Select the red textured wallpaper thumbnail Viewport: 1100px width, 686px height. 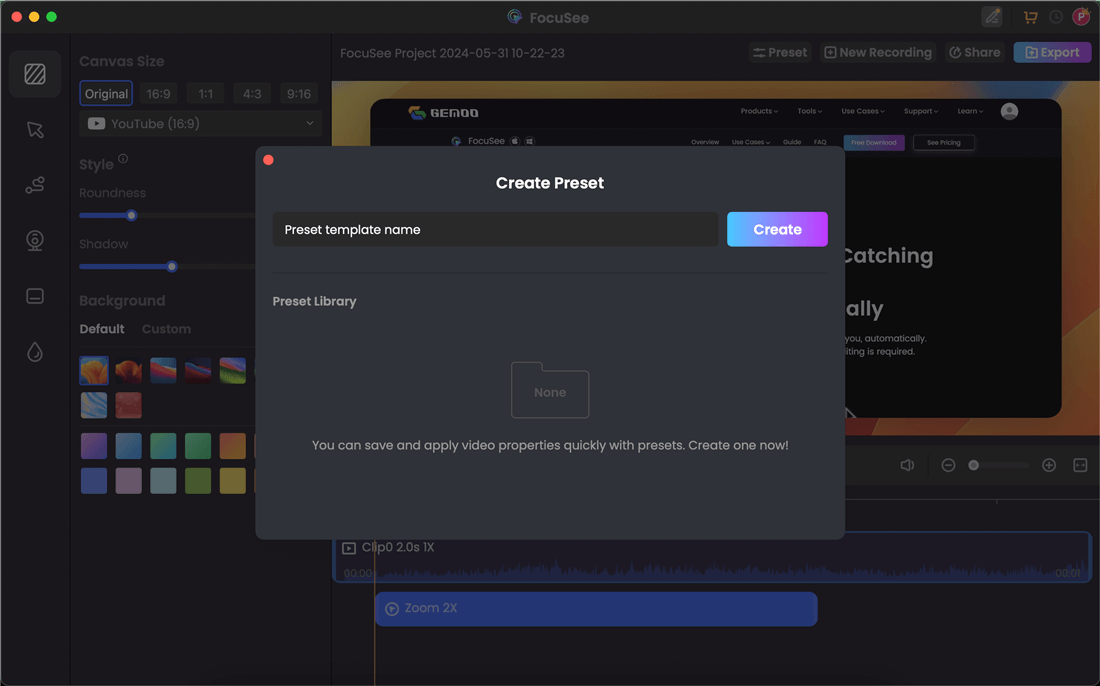pyautogui.click(x=128, y=405)
